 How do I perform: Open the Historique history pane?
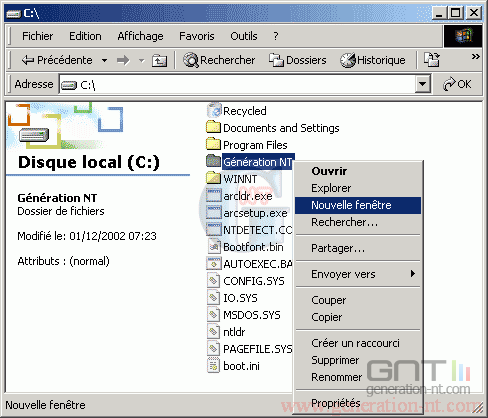point(373,60)
